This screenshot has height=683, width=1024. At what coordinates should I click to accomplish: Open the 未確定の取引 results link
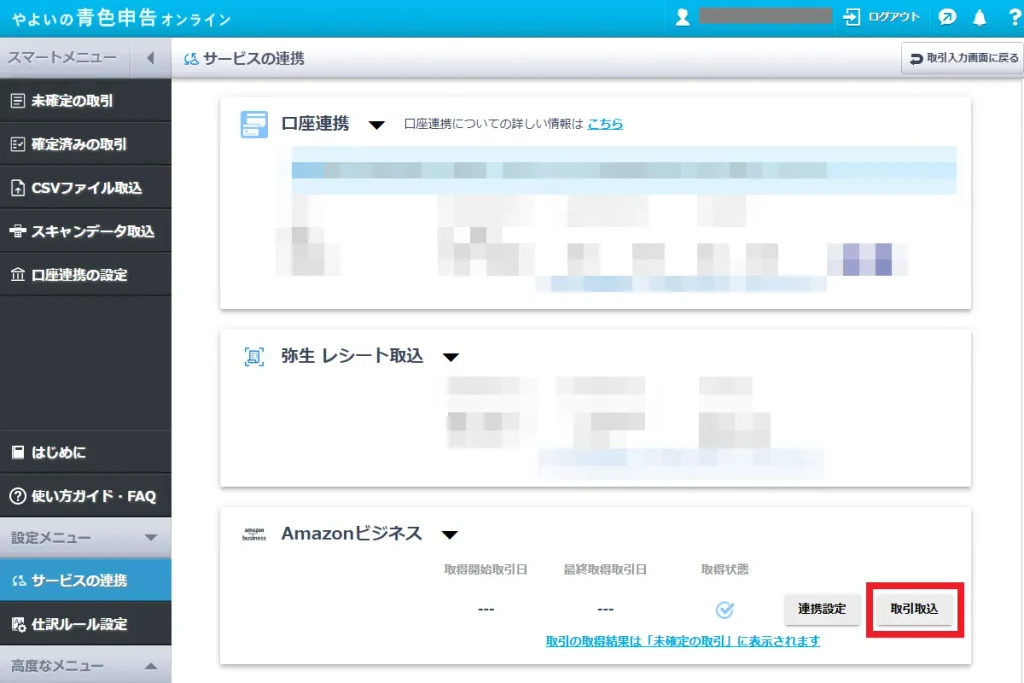[682, 641]
